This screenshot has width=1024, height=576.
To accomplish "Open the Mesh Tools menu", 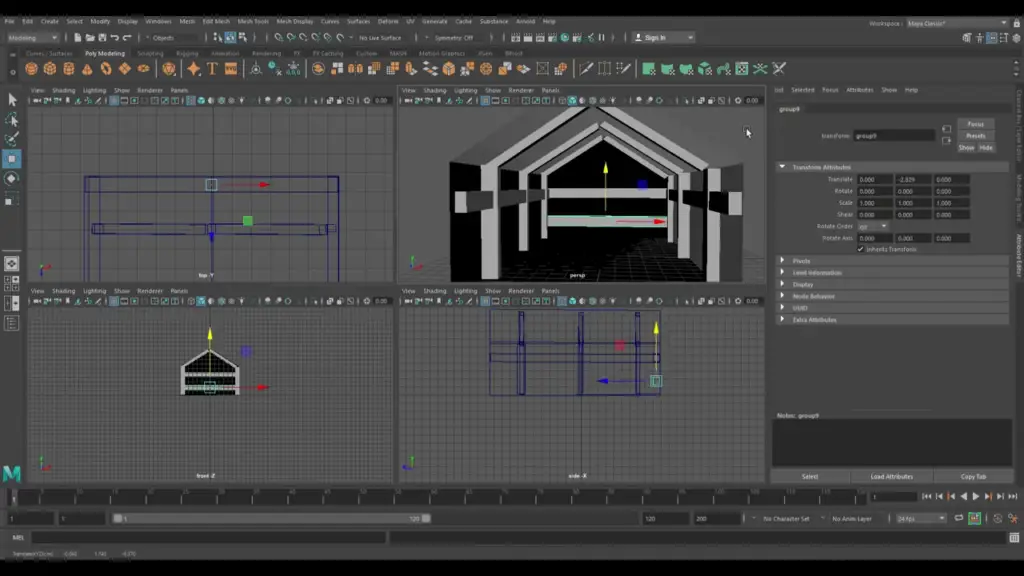I will tap(253, 21).
